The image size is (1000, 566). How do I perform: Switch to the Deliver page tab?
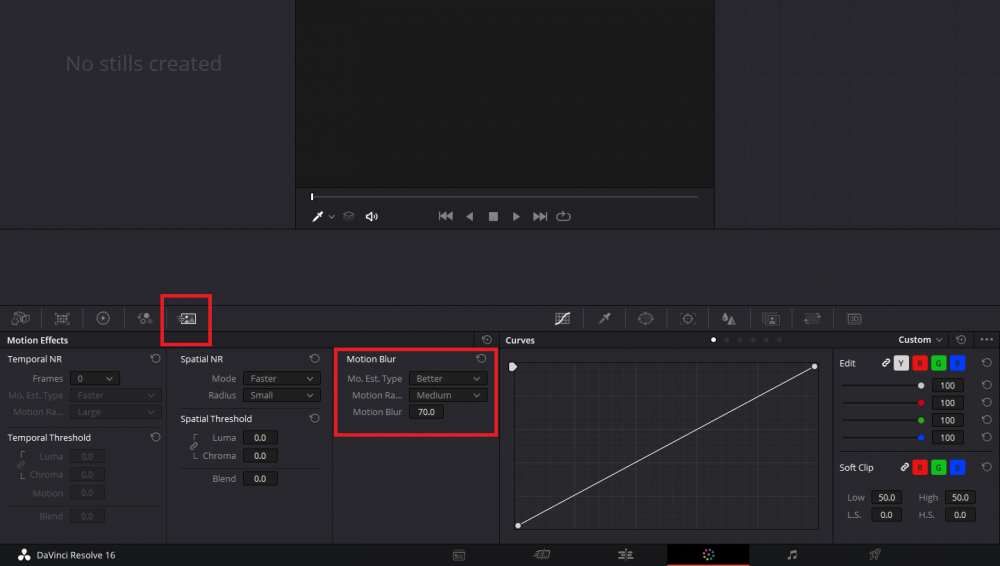[874, 554]
